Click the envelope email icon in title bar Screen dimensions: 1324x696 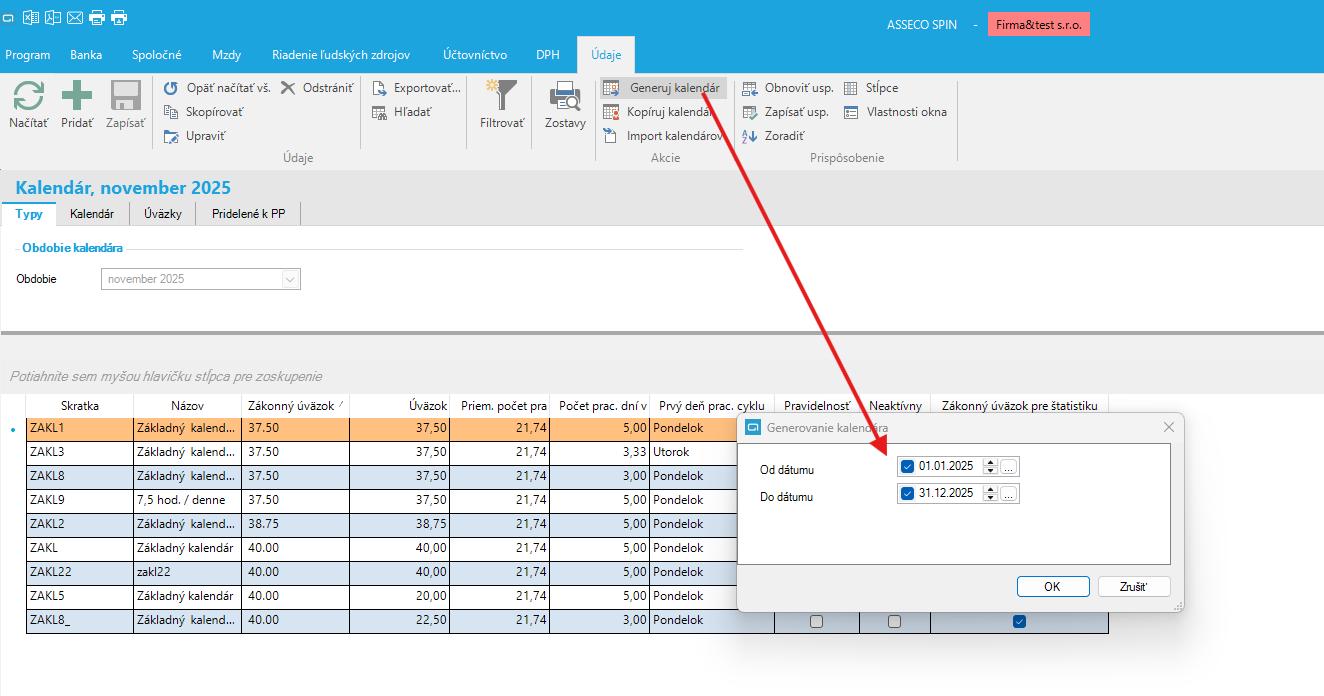(75, 17)
